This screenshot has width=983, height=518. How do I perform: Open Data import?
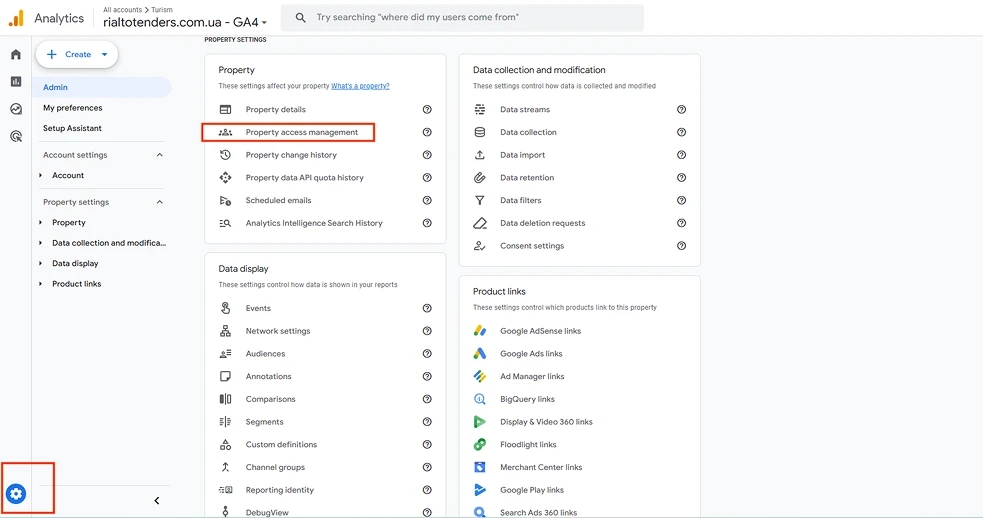pyautogui.click(x=522, y=155)
